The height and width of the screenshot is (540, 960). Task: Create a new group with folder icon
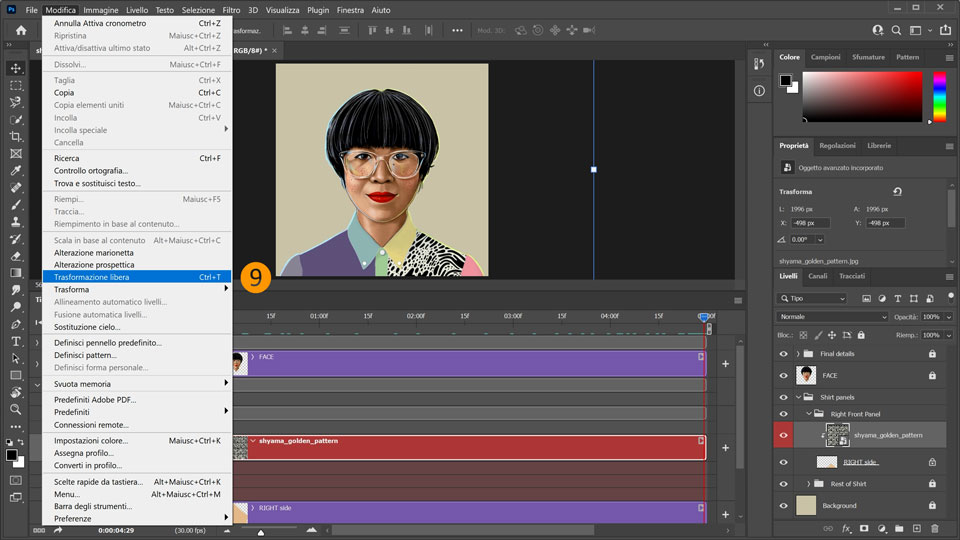pyautogui.click(x=899, y=528)
